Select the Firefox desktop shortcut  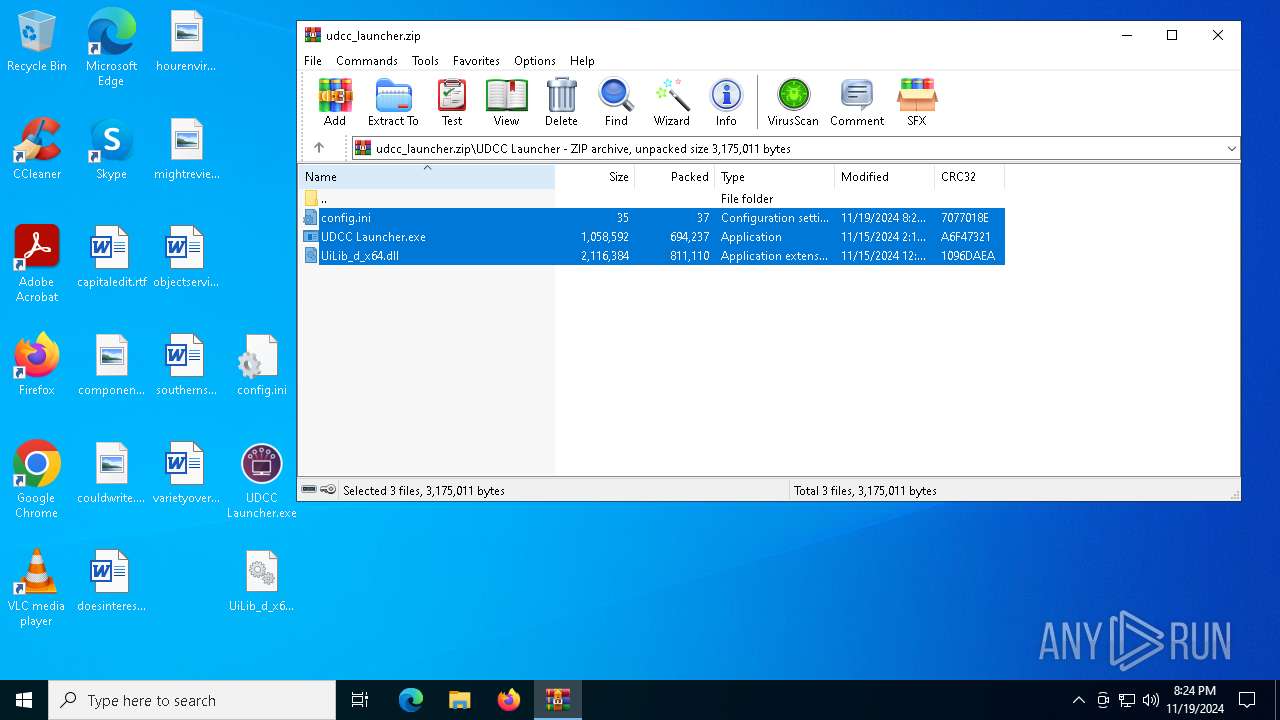pyautogui.click(x=37, y=365)
